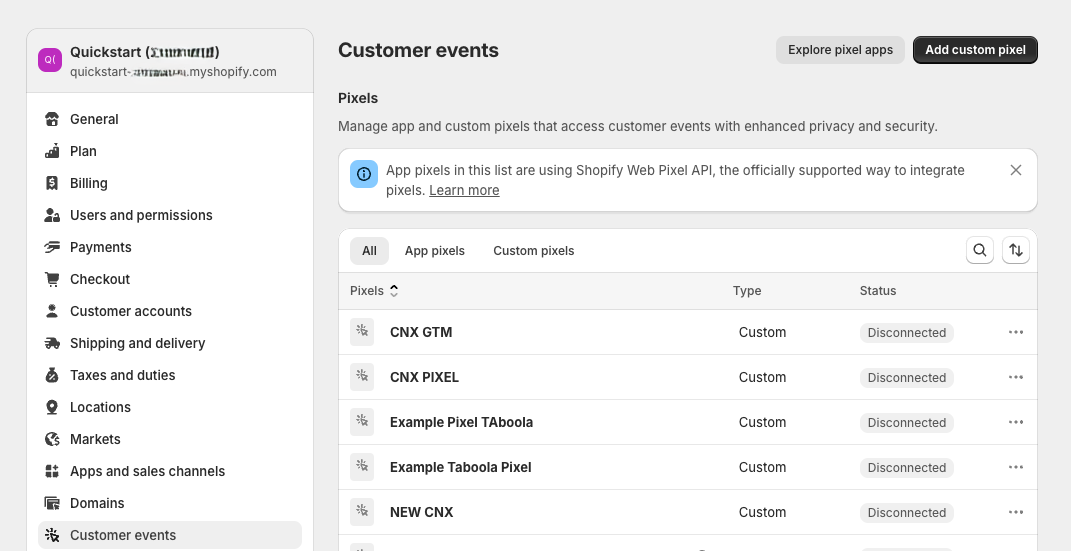The image size is (1071, 551).
Task: Click the Locations pin icon
Action: [52, 408]
